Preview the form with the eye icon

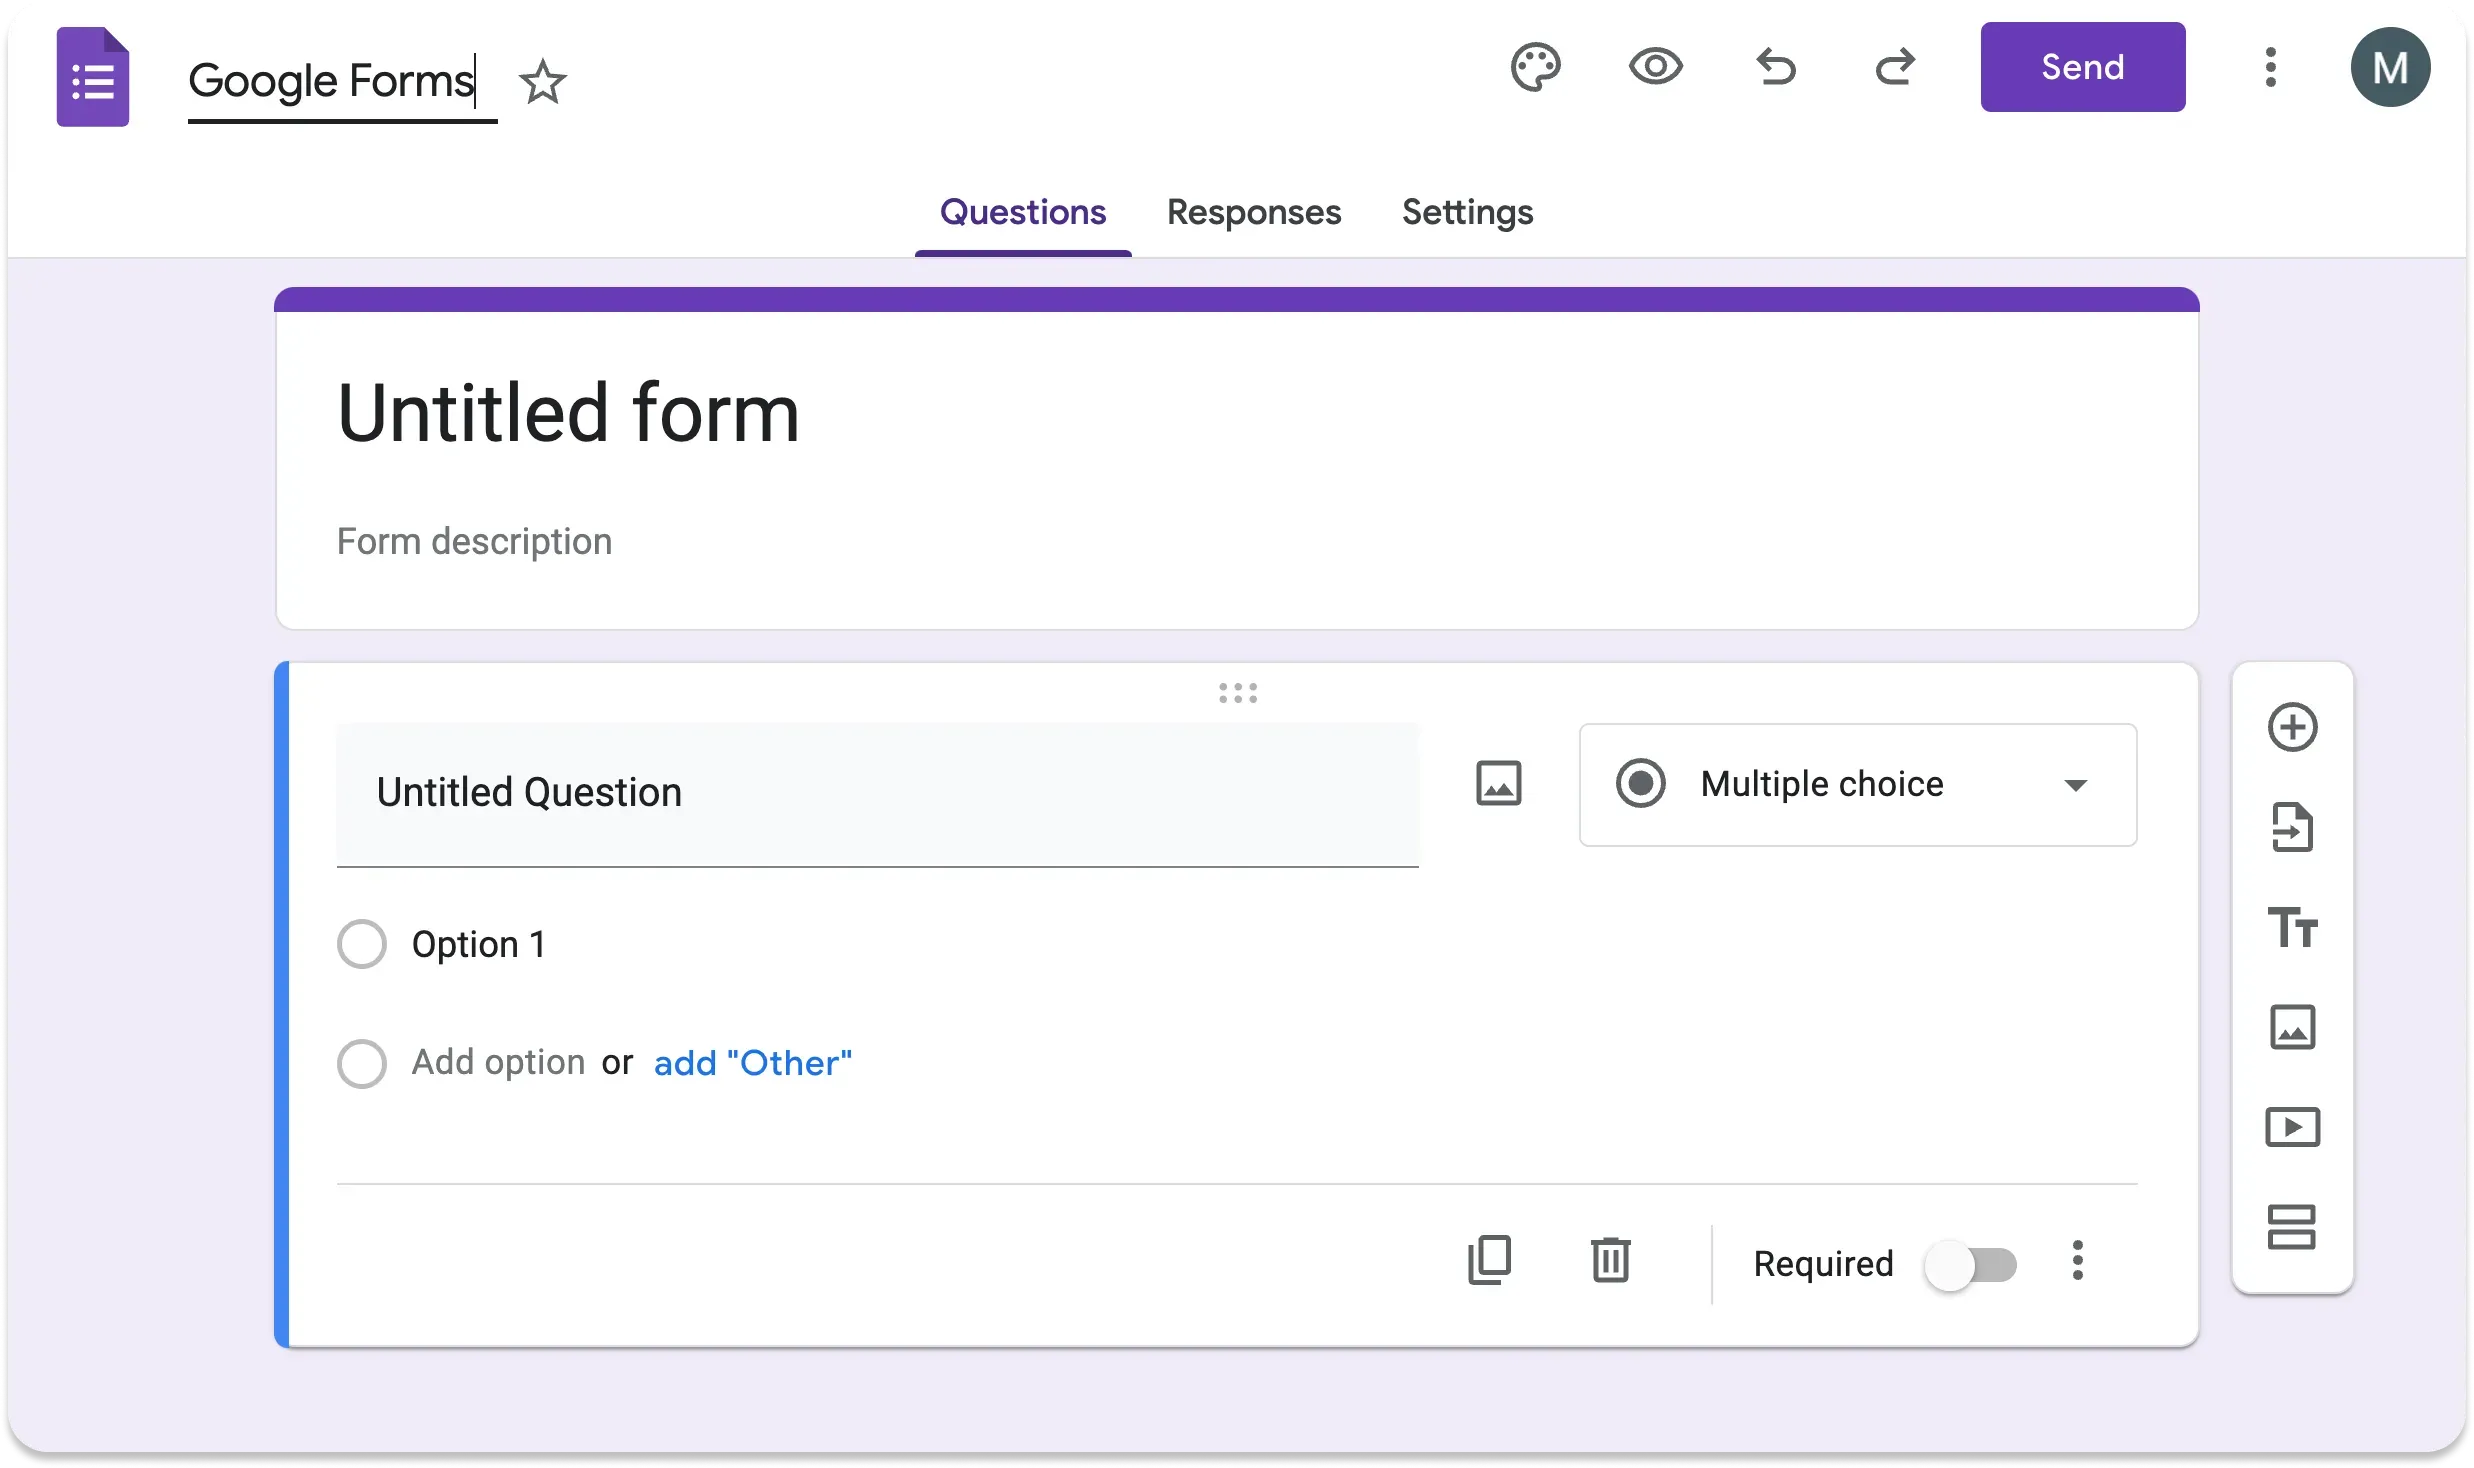(1656, 67)
